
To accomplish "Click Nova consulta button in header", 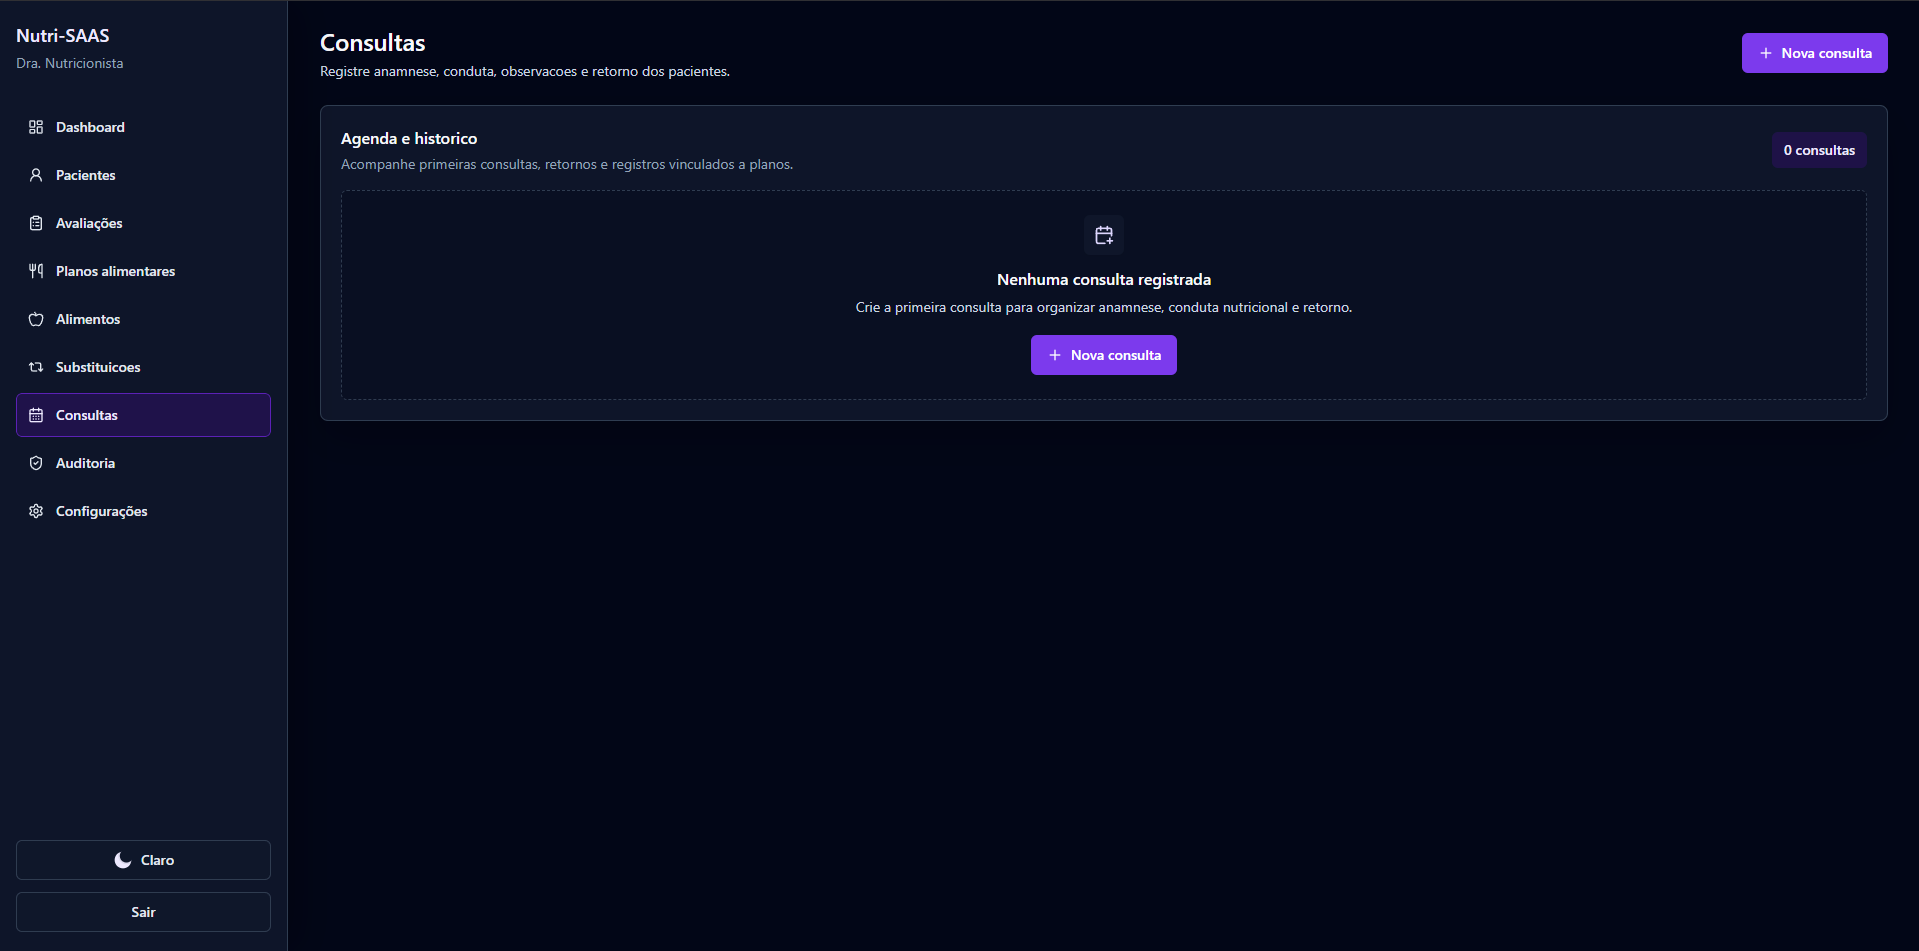I will coord(1814,53).
